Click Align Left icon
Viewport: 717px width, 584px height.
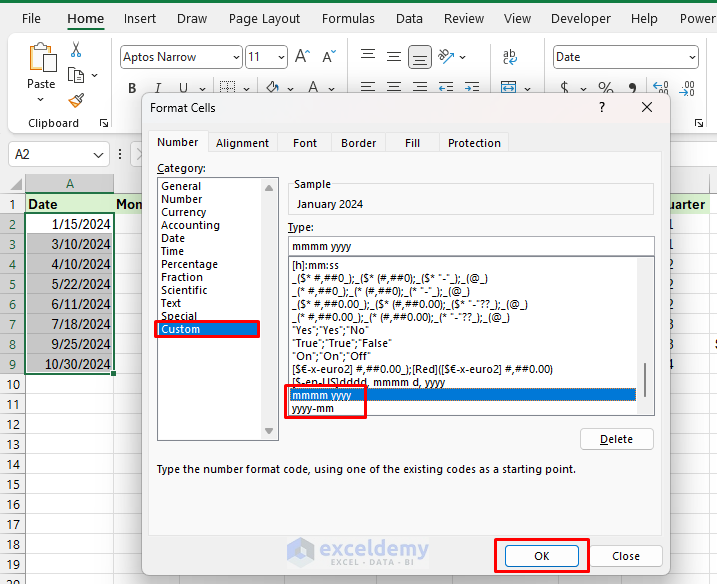(368, 87)
